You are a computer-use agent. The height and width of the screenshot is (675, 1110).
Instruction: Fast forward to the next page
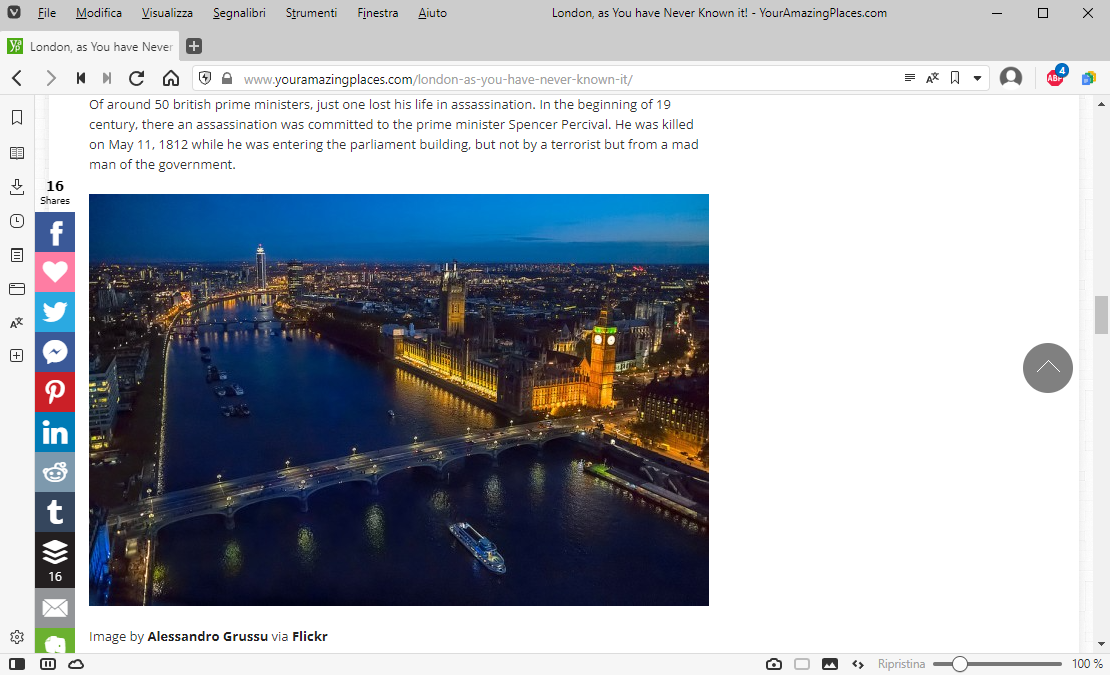click(x=107, y=78)
